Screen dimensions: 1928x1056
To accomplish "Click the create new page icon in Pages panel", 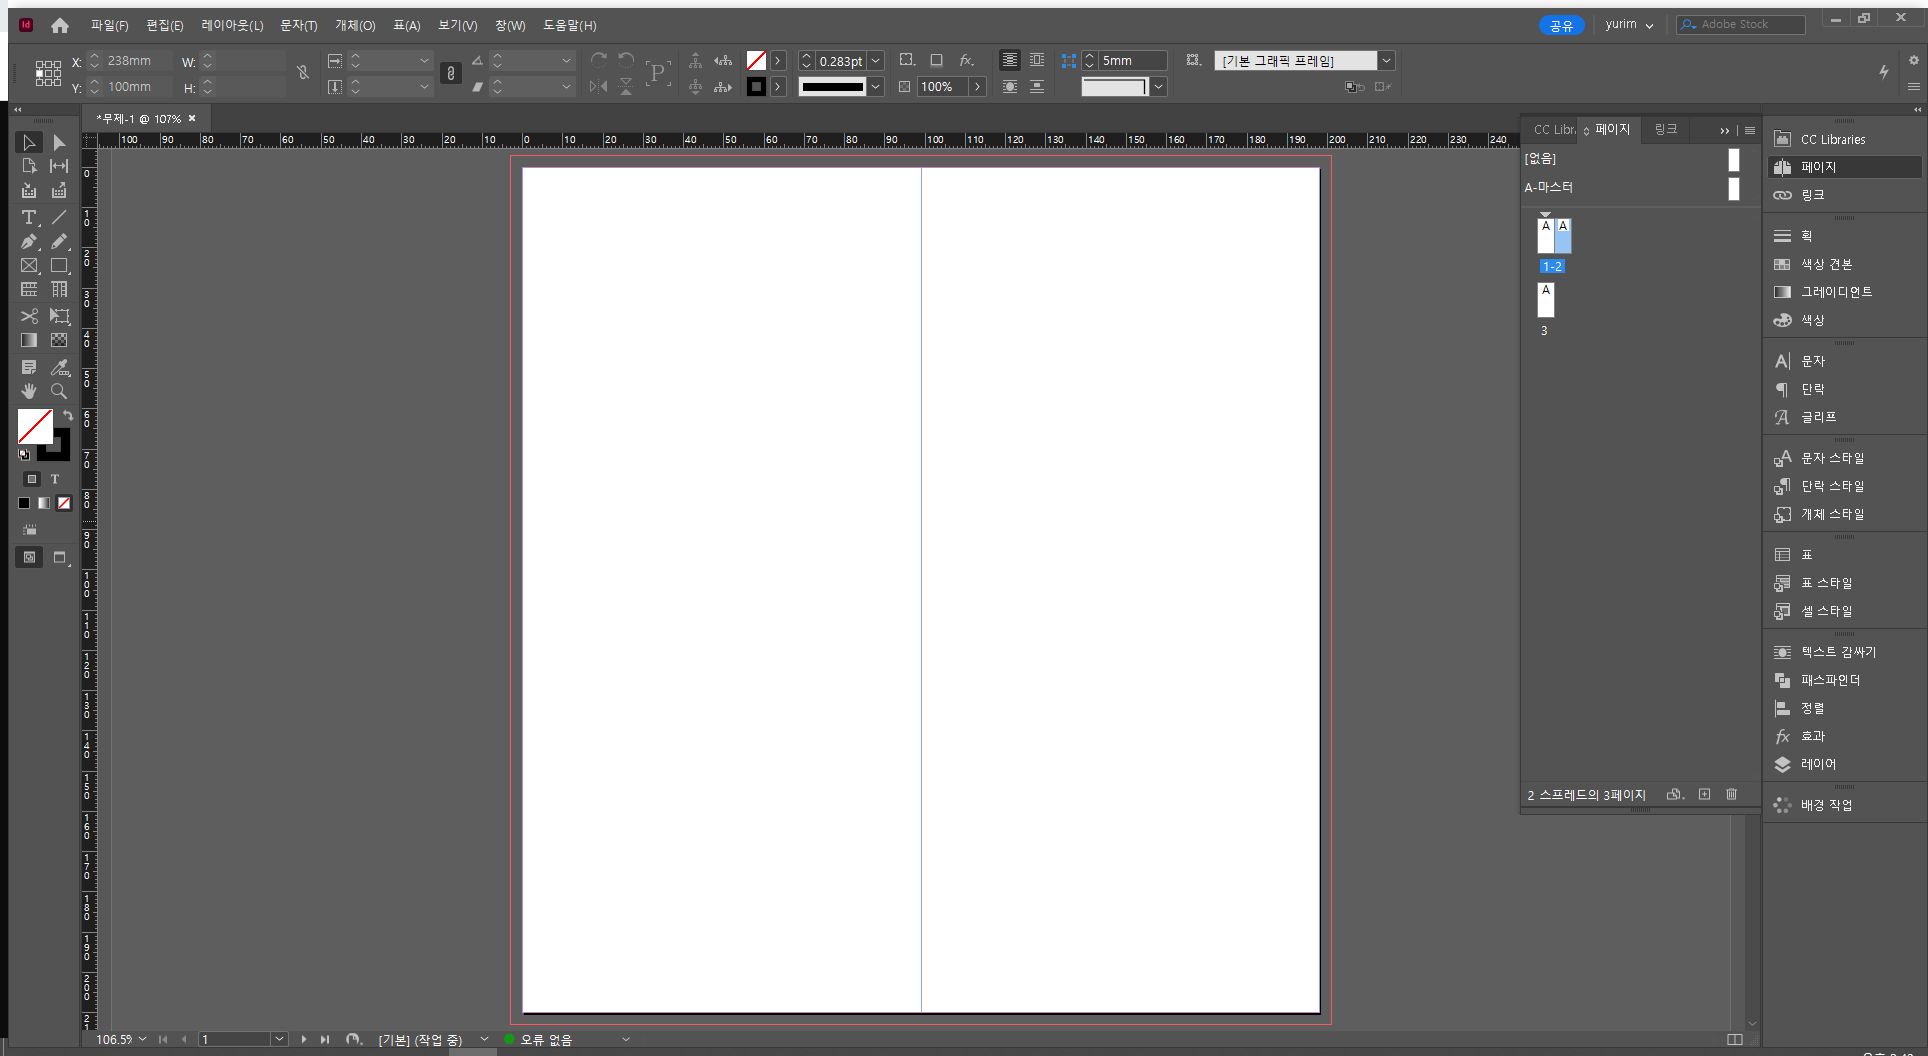I will (x=1704, y=794).
